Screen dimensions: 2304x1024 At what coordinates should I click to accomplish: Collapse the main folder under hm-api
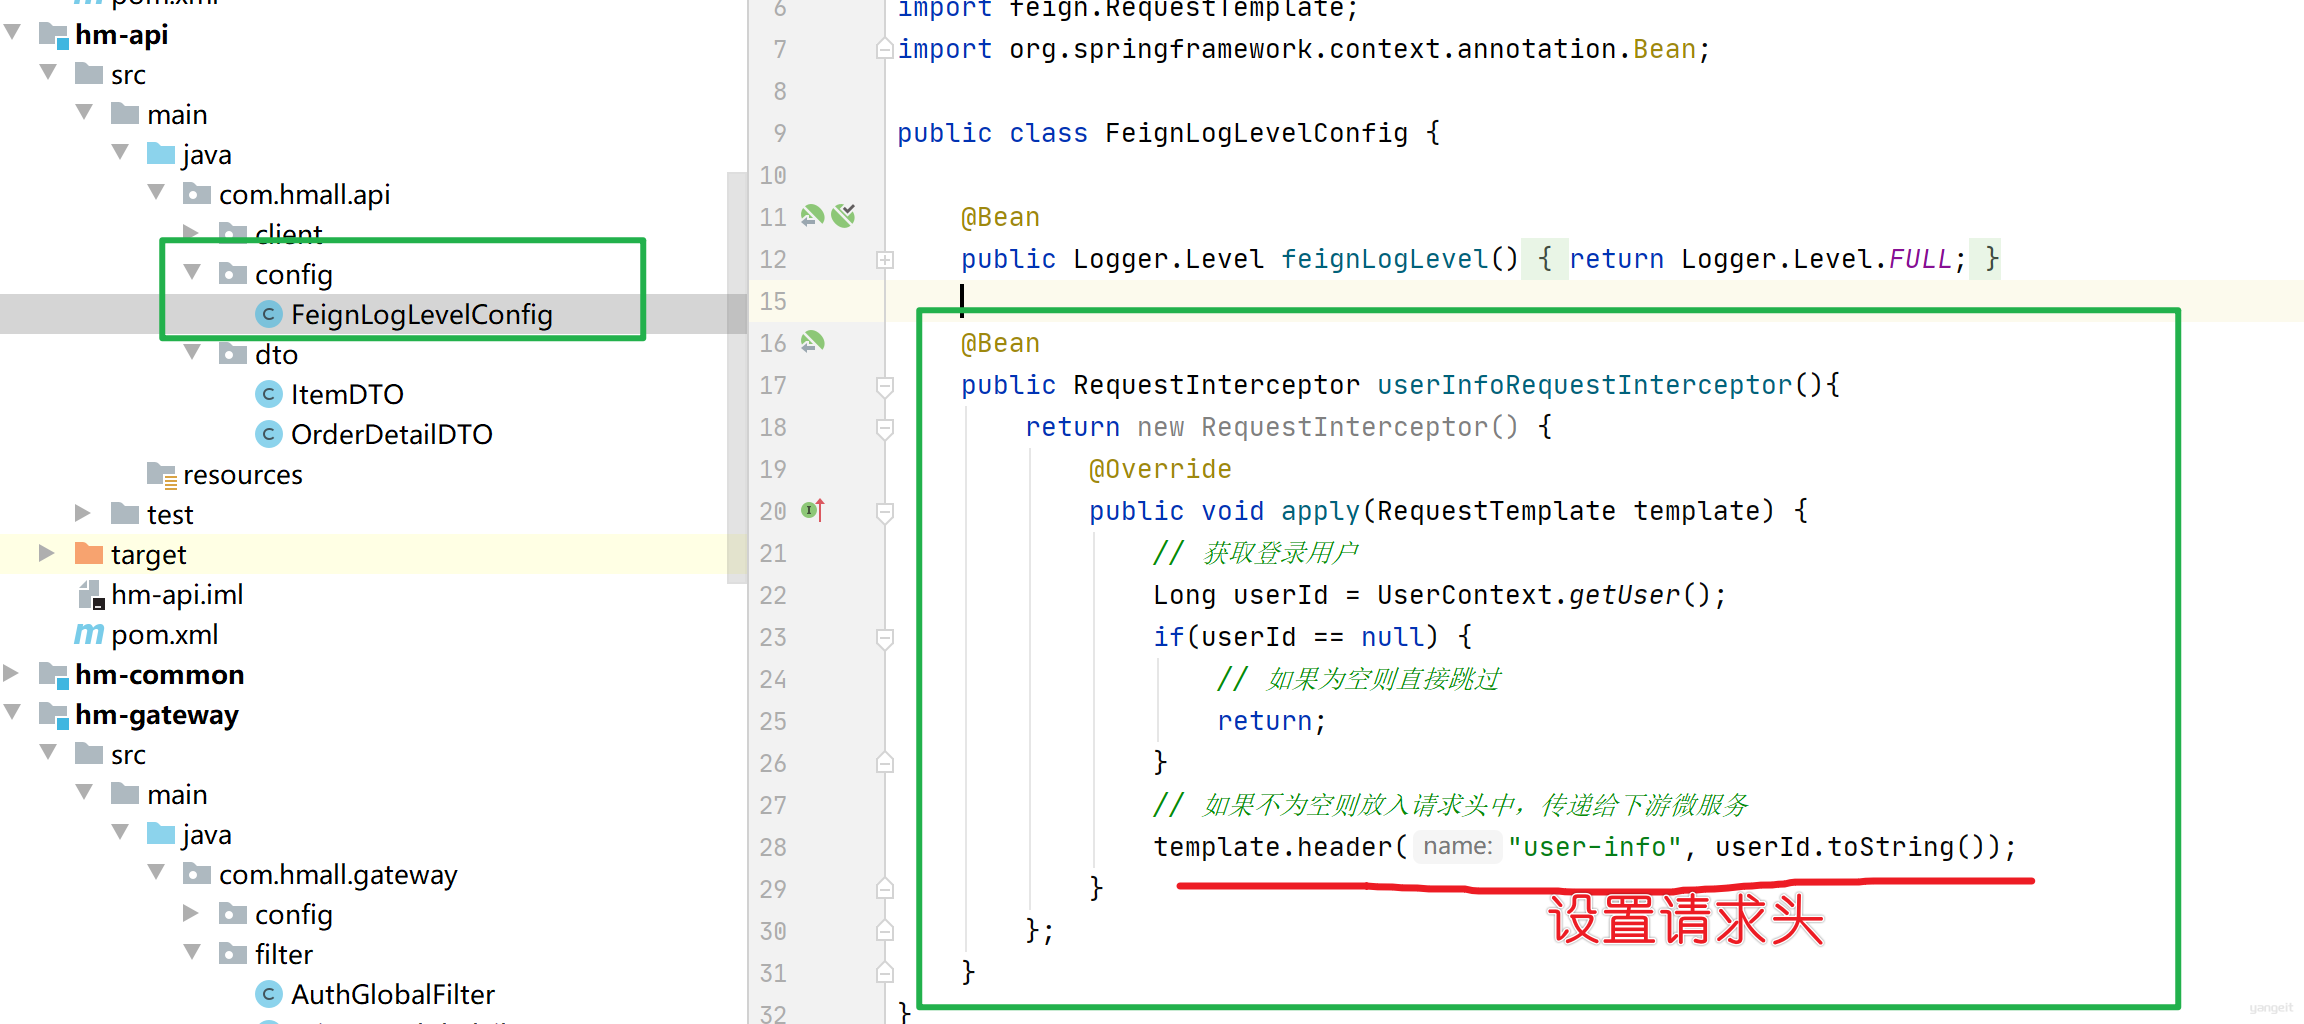click(84, 112)
